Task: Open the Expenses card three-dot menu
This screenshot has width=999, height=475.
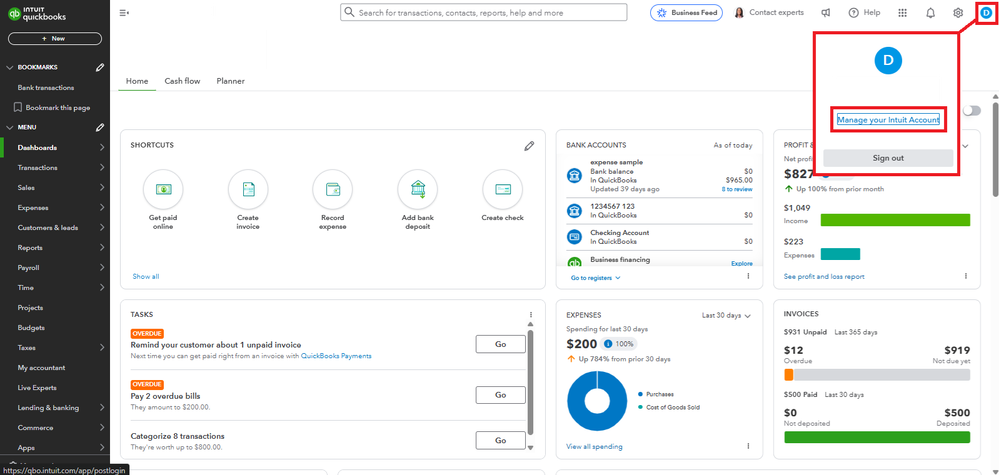Action: [x=748, y=446]
